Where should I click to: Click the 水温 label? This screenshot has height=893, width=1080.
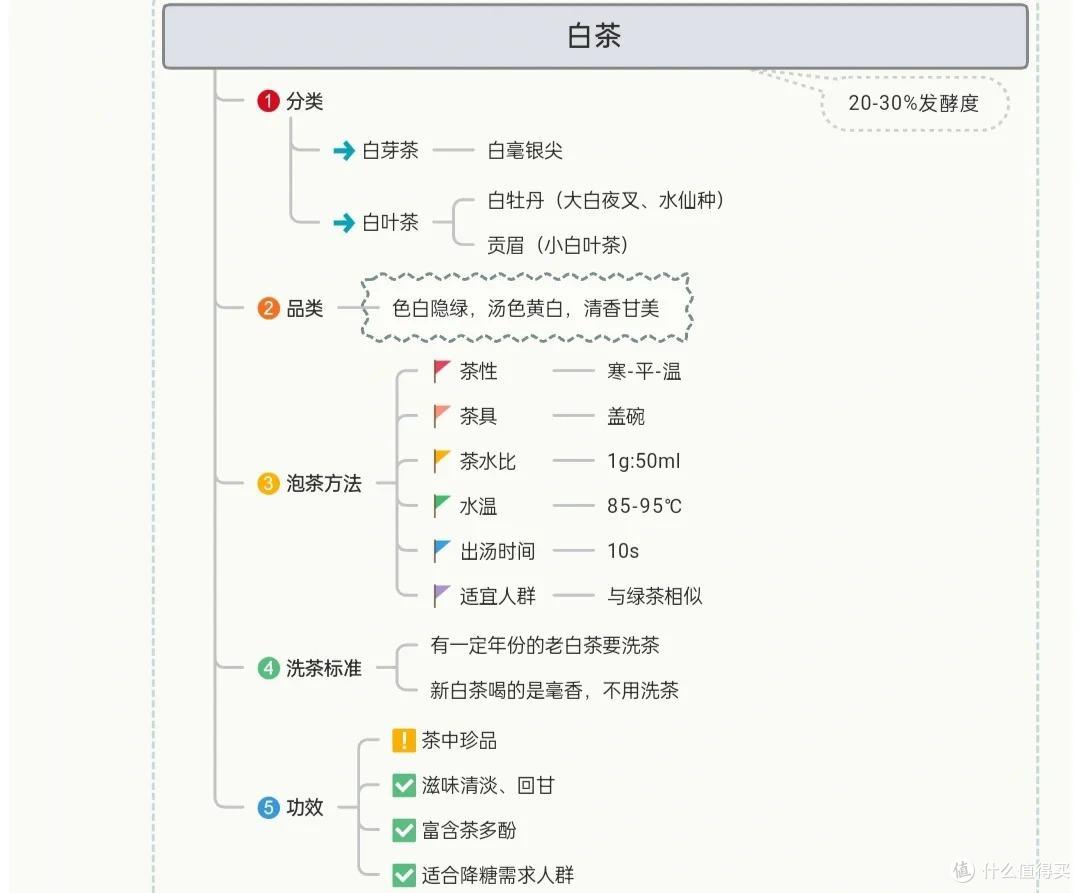479,506
